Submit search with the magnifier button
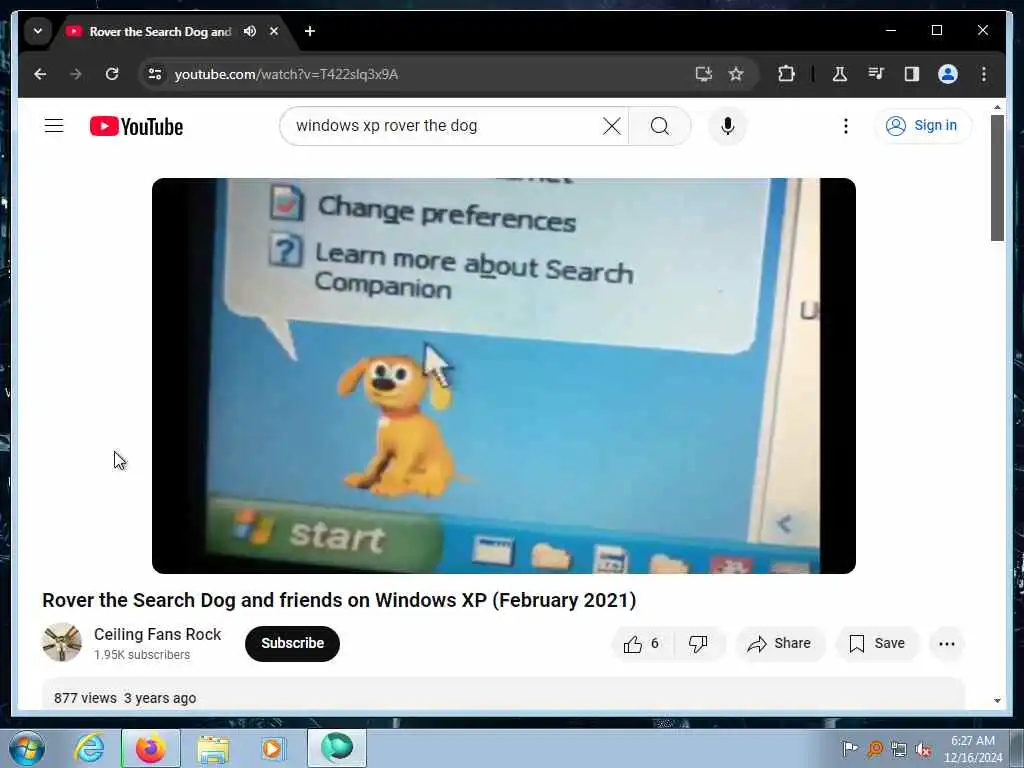The width and height of the screenshot is (1024, 768). [660, 125]
